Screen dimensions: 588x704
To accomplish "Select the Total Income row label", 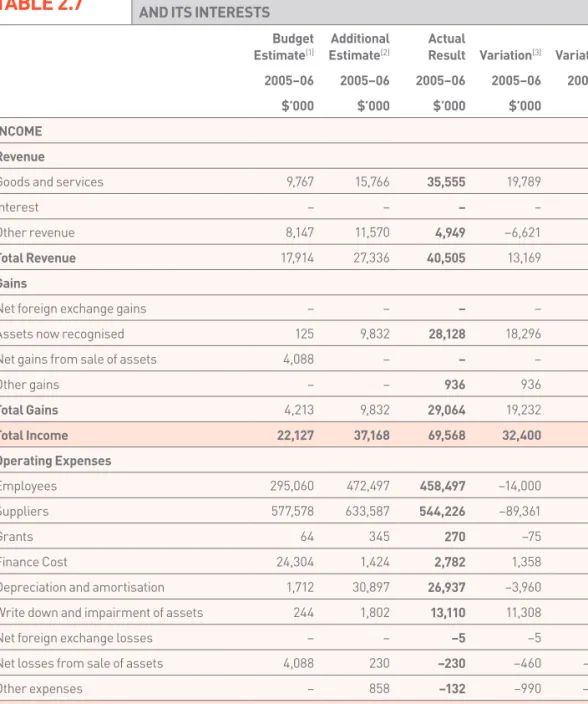I will pos(34,435).
